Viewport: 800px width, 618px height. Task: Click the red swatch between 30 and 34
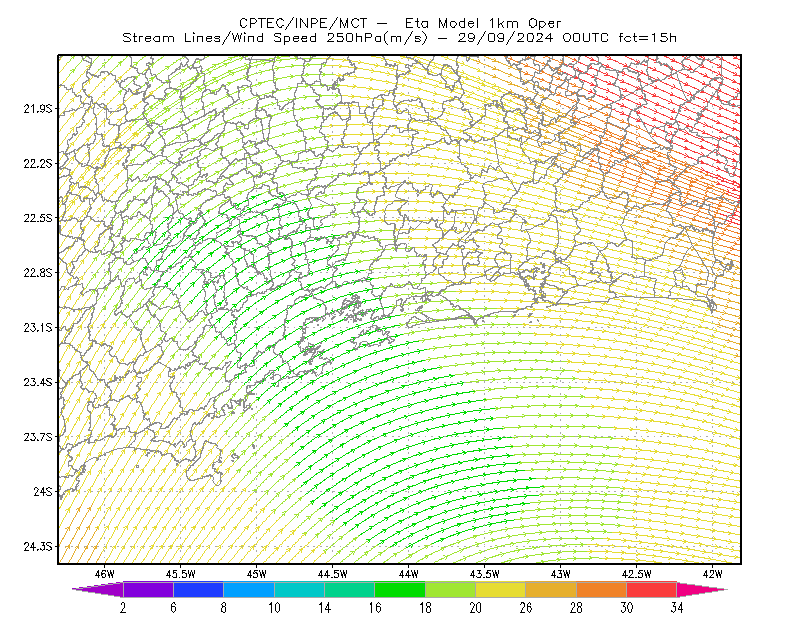pyautogui.click(x=652, y=589)
